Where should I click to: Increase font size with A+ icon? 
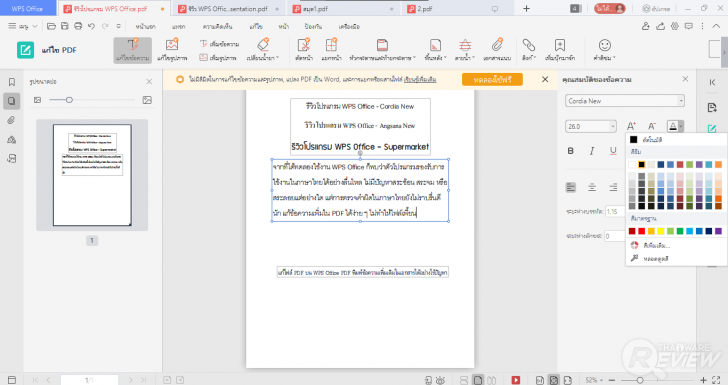[631, 126]
